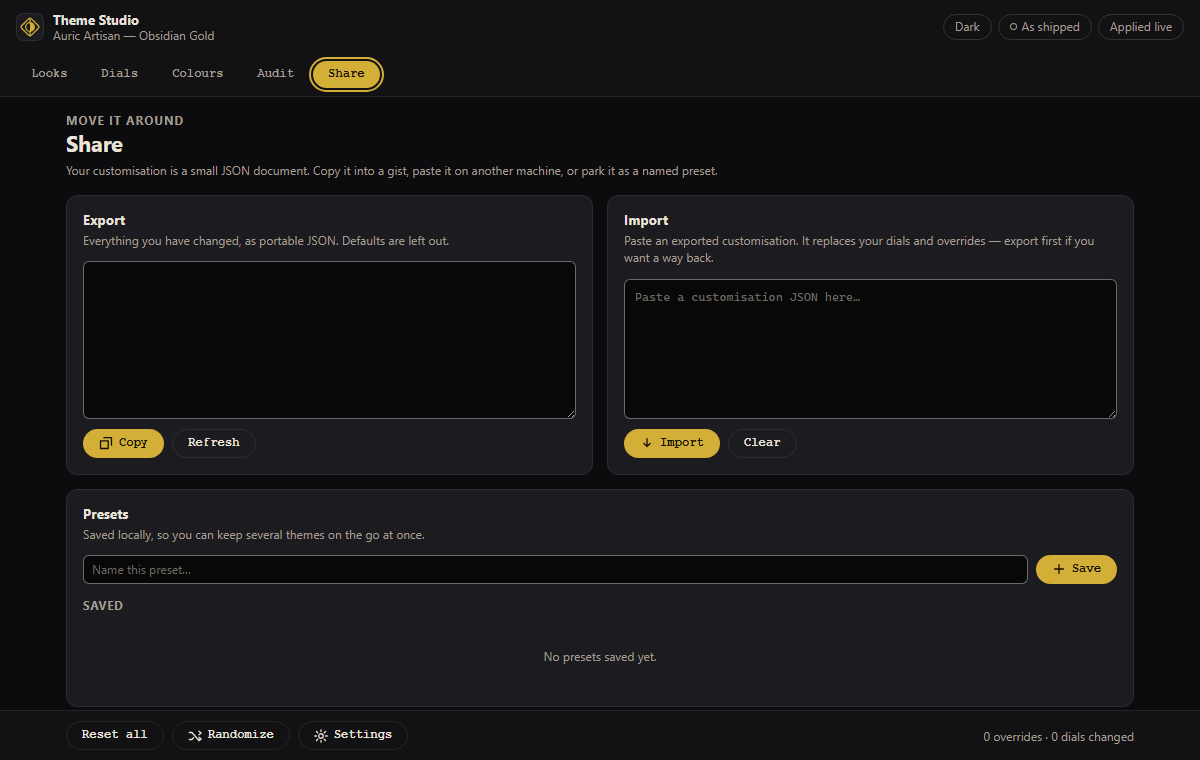The image size is (1200, 760).
Task: Select the Share tab
Action: [346, 74]
